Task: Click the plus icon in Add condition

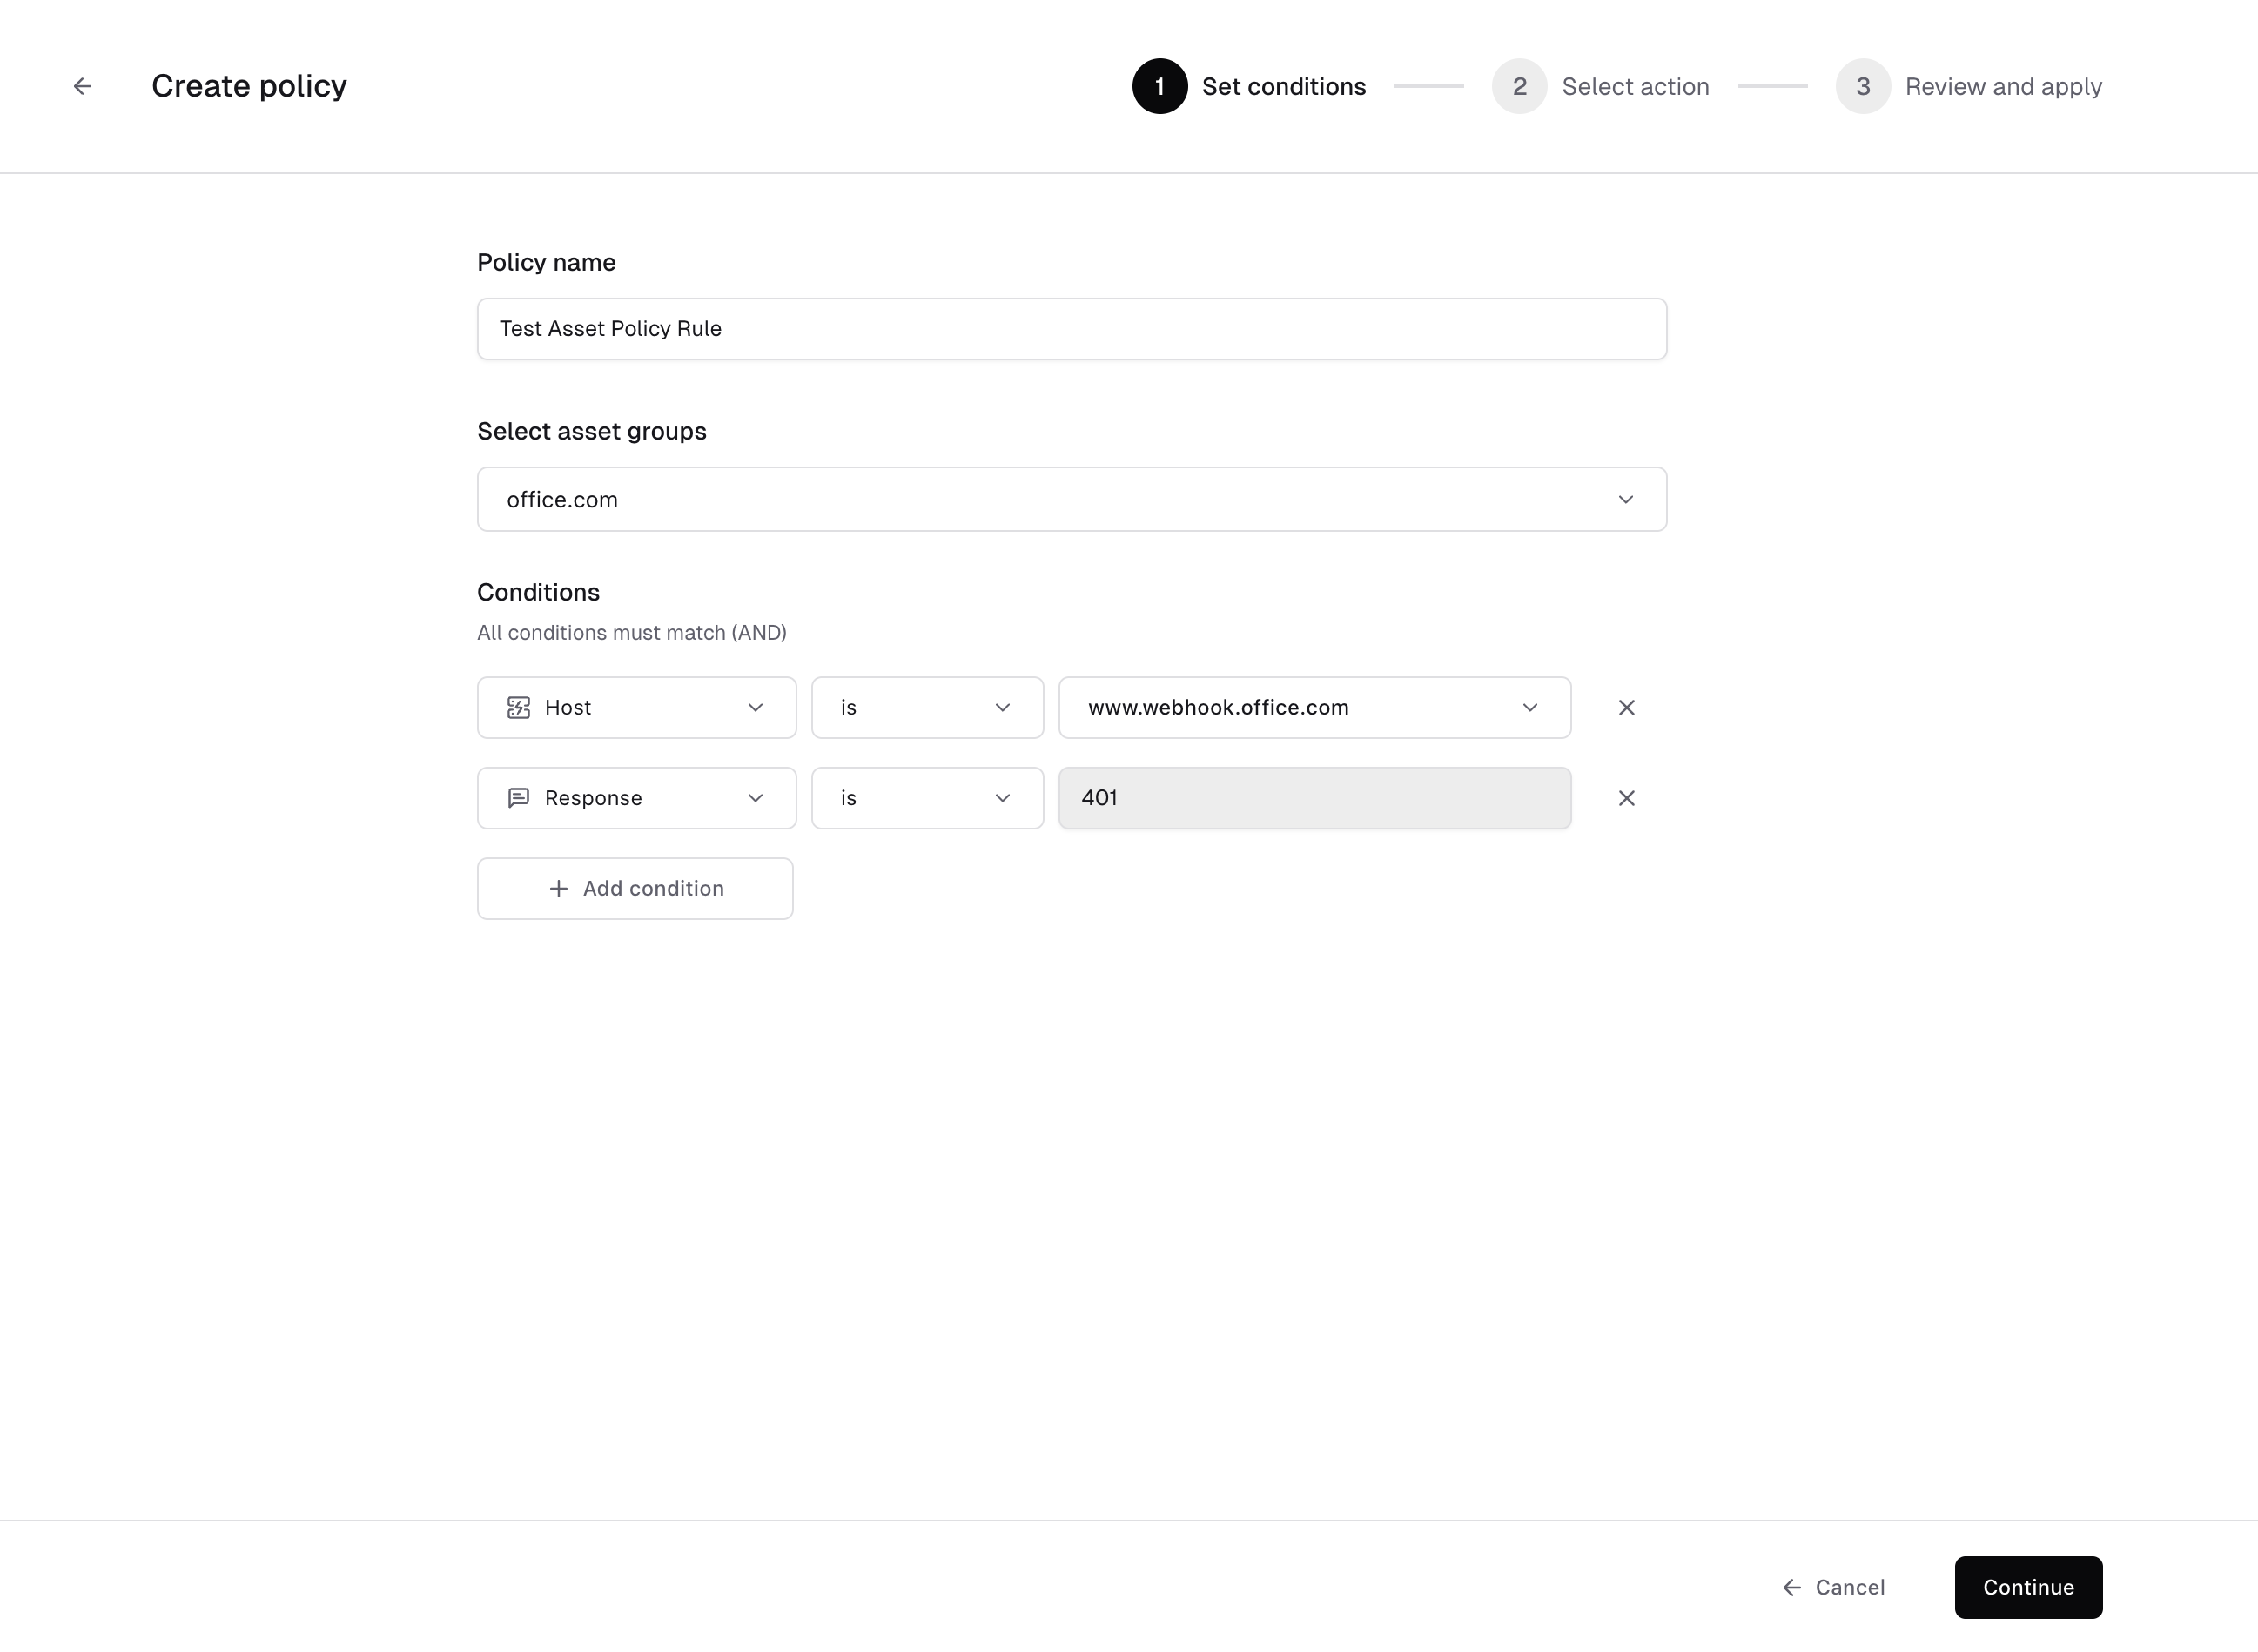Action: 559,889
